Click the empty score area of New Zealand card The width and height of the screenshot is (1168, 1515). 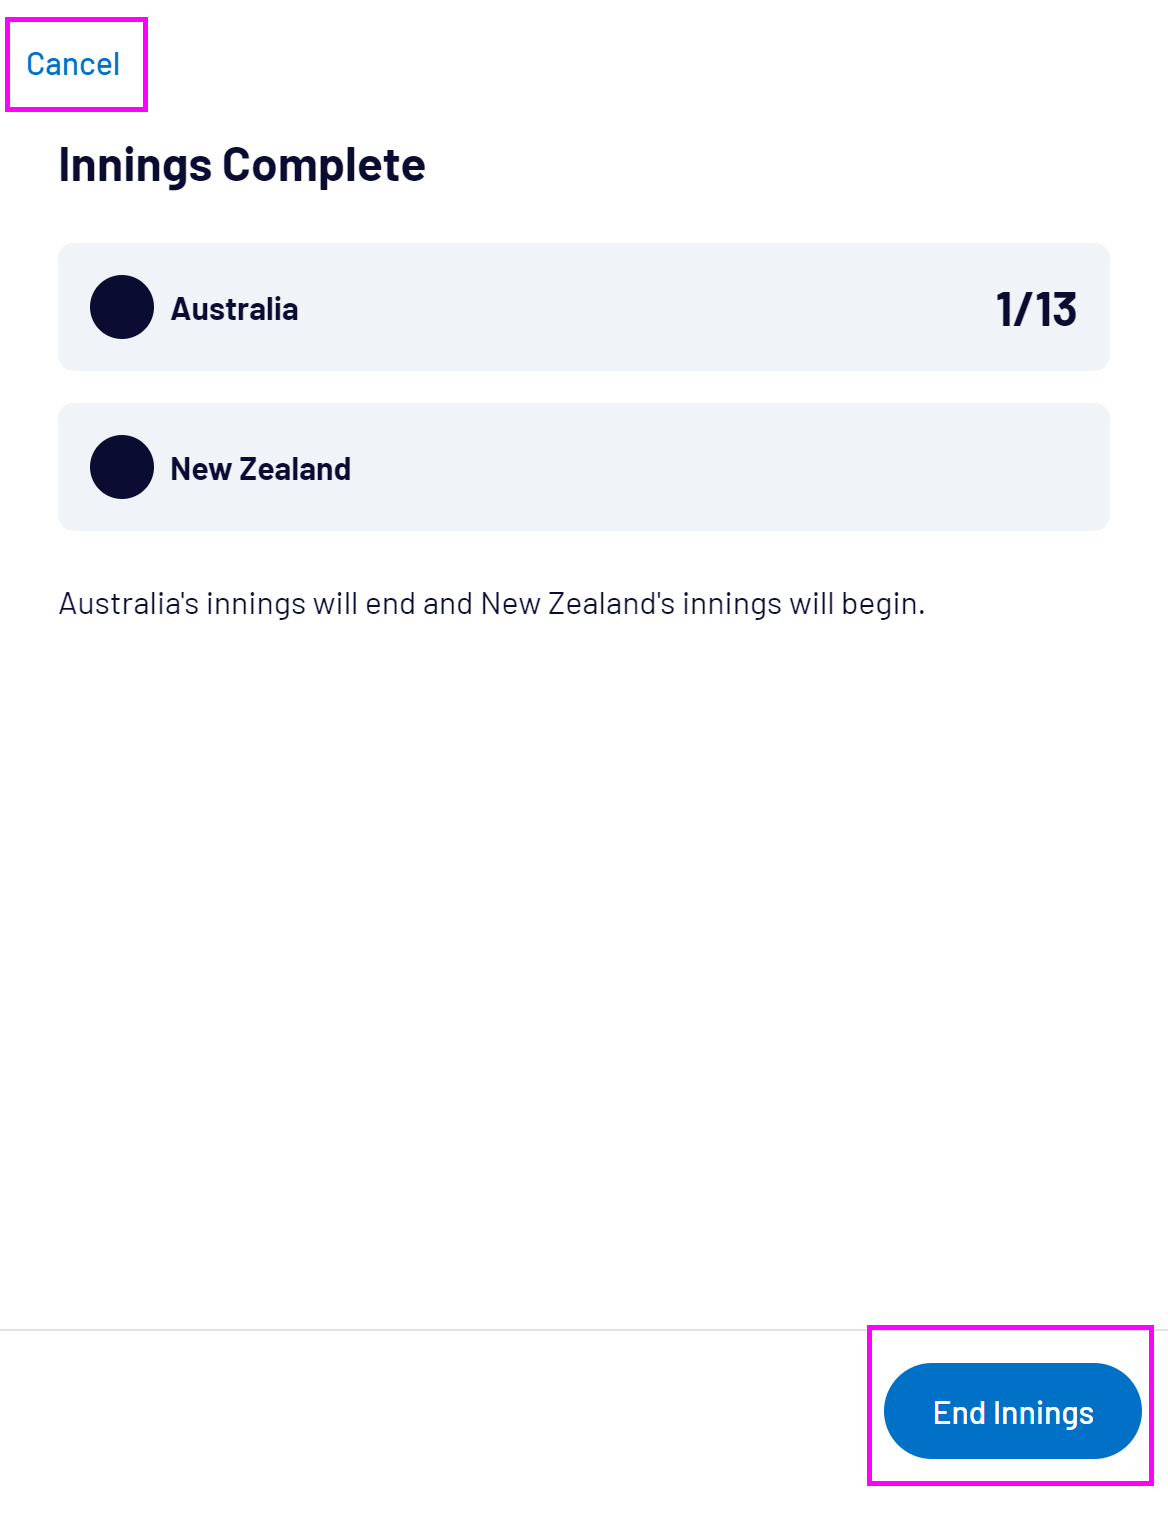1000,467
